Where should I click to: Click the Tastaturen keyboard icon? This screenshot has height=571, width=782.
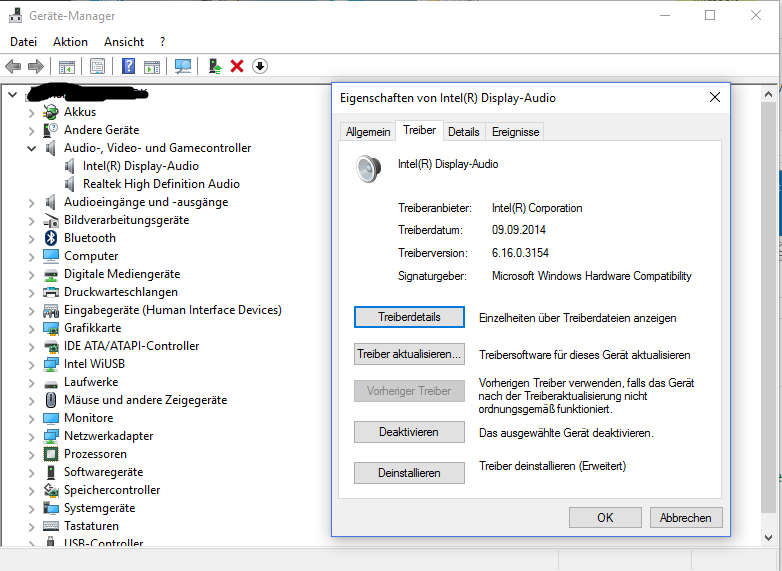[x=51, y=526]
